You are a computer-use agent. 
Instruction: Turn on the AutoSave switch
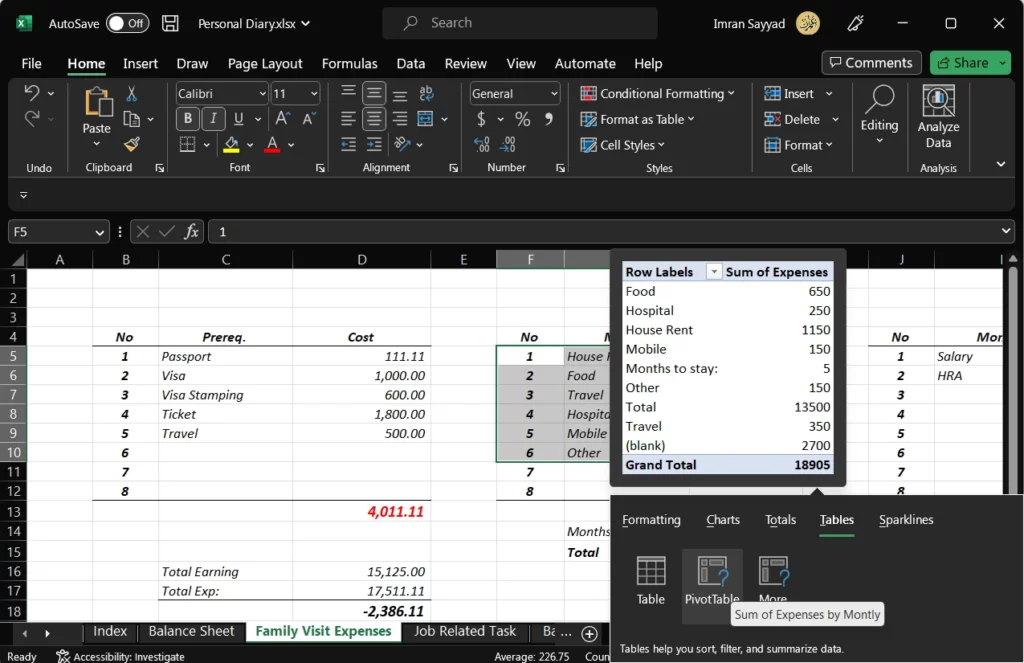[x=127, y=23]
